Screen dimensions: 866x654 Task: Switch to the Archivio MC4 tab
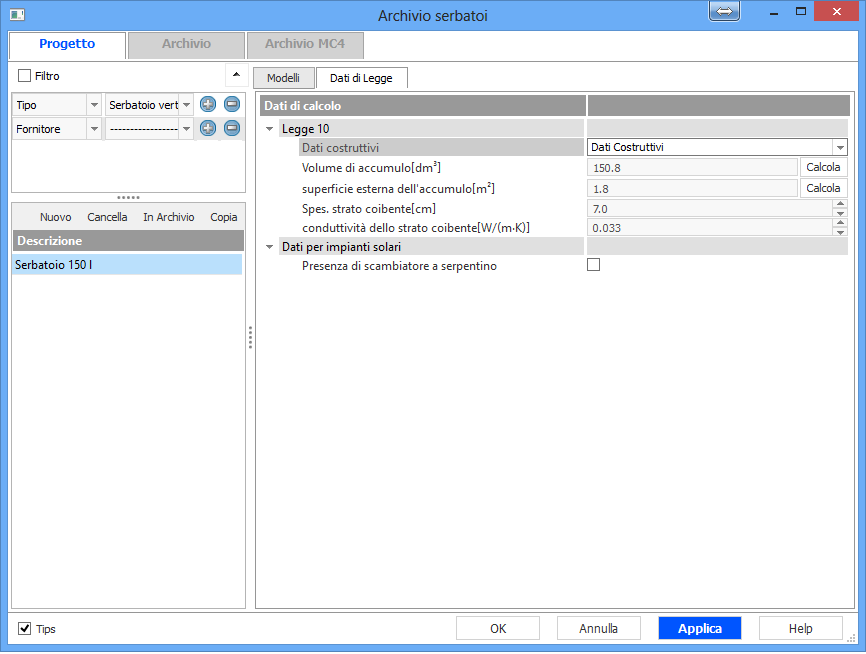[304, 45]
